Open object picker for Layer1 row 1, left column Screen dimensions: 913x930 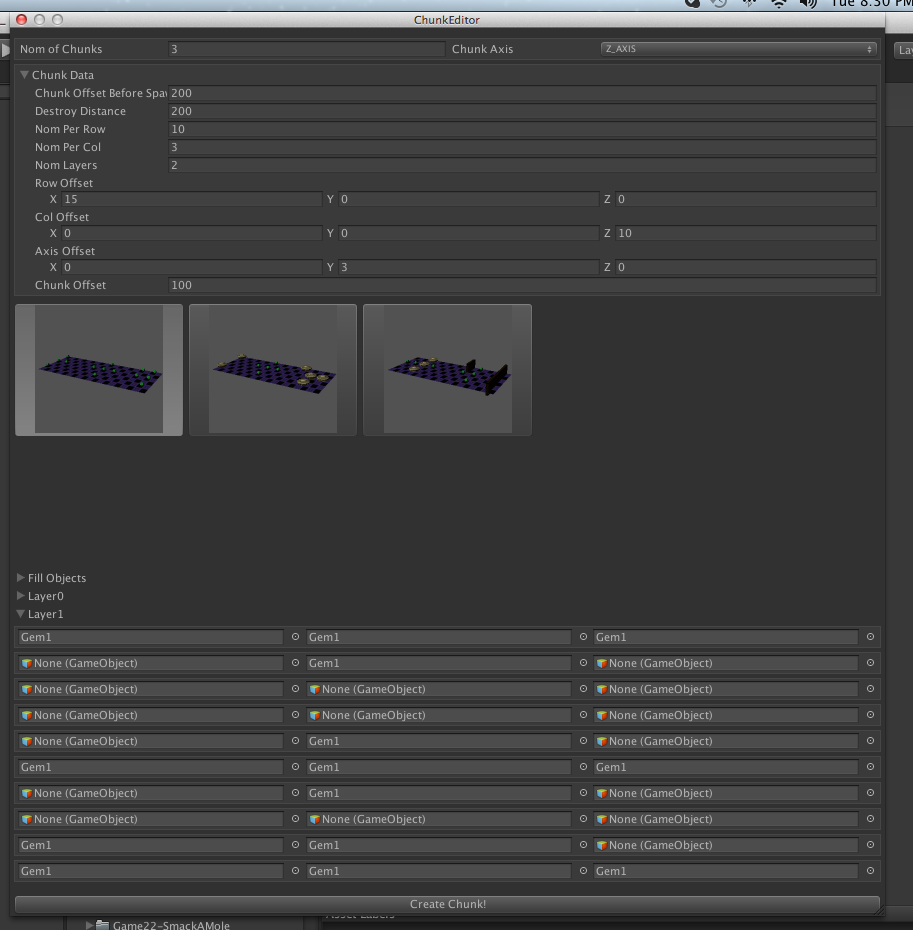[x=295, y=636]
